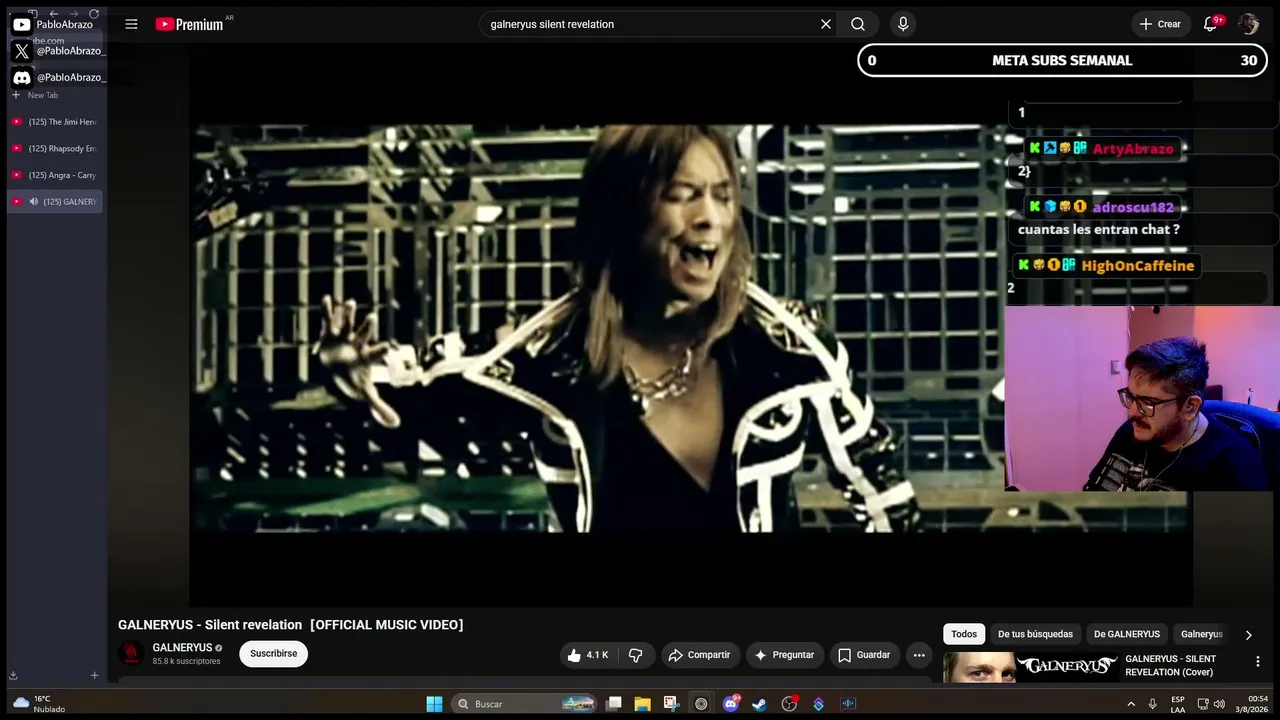Show hidden system tray icons
1280x720 pixels.
click(x=1131, y=704)
